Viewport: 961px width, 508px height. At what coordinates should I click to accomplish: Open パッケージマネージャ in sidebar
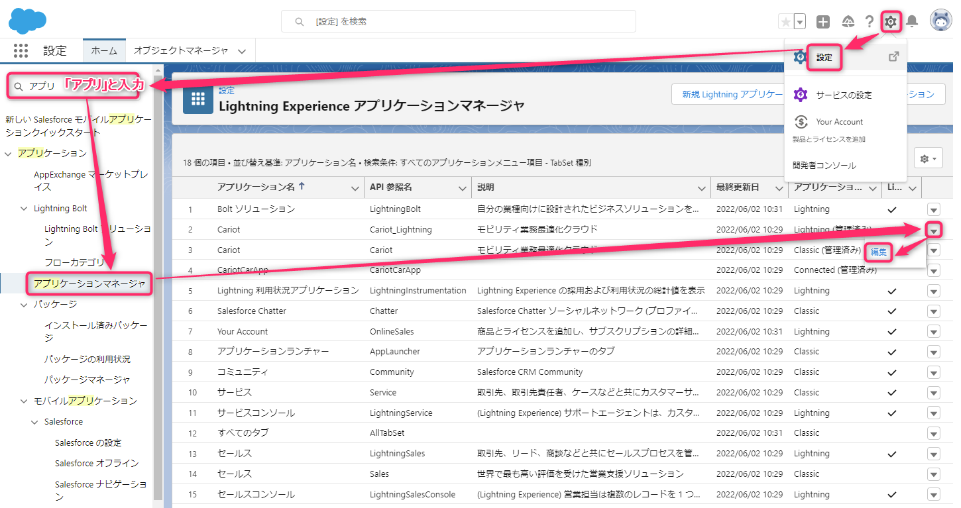pyautogui.click(x=87, y=380)
